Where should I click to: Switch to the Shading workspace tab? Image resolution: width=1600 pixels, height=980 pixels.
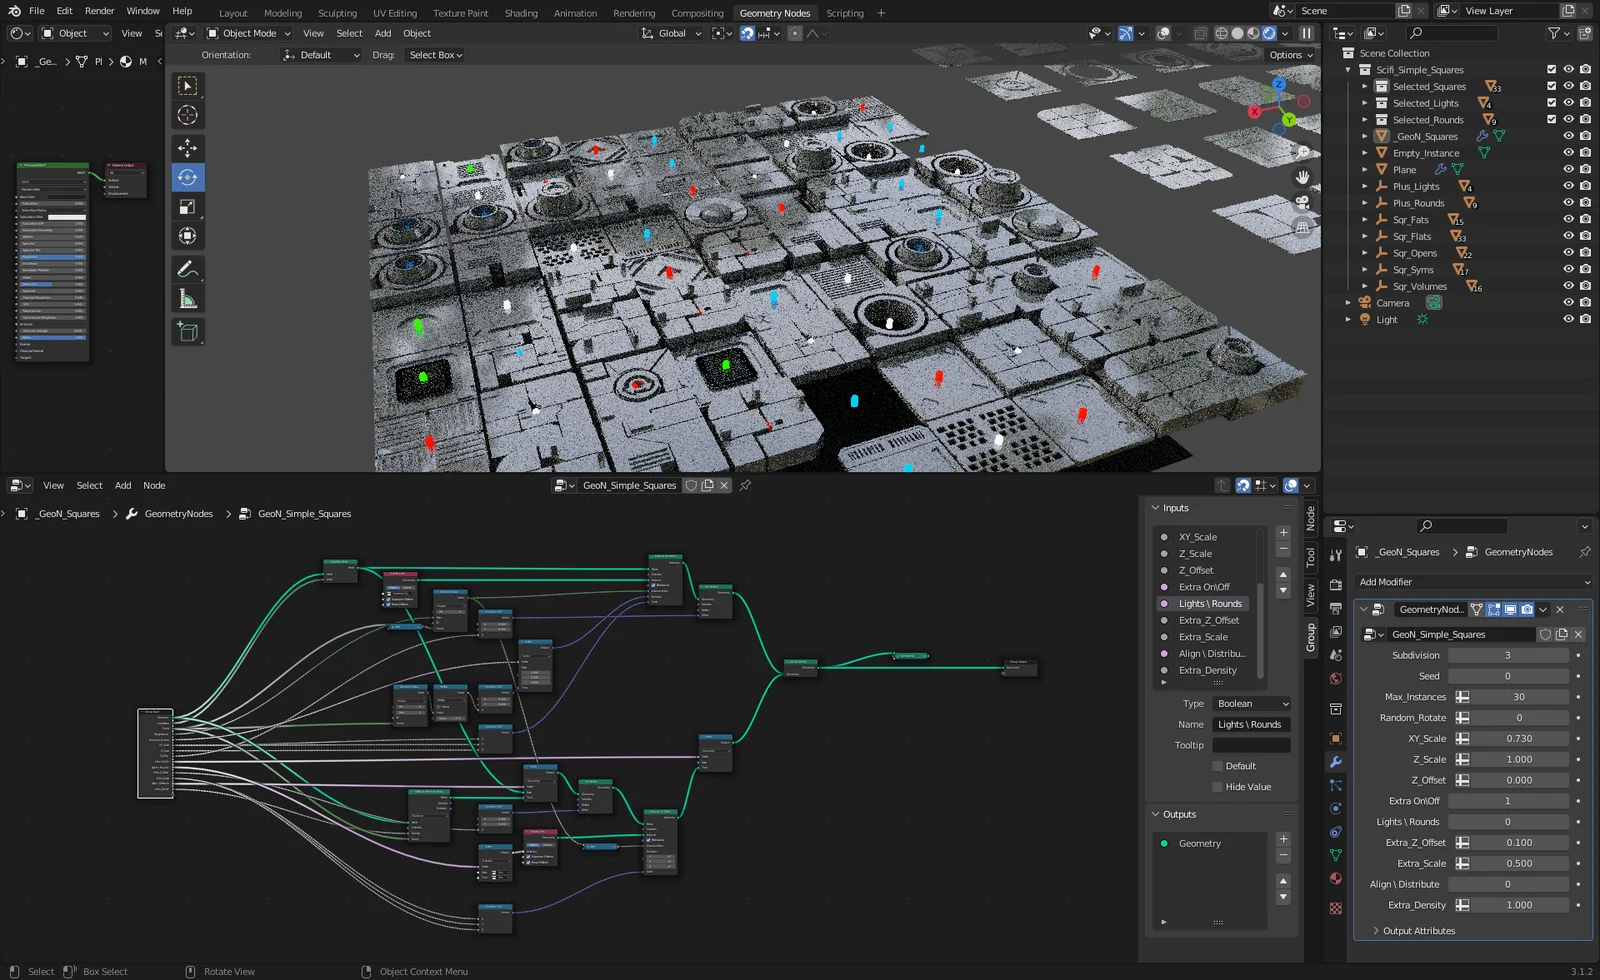(520, 13)
